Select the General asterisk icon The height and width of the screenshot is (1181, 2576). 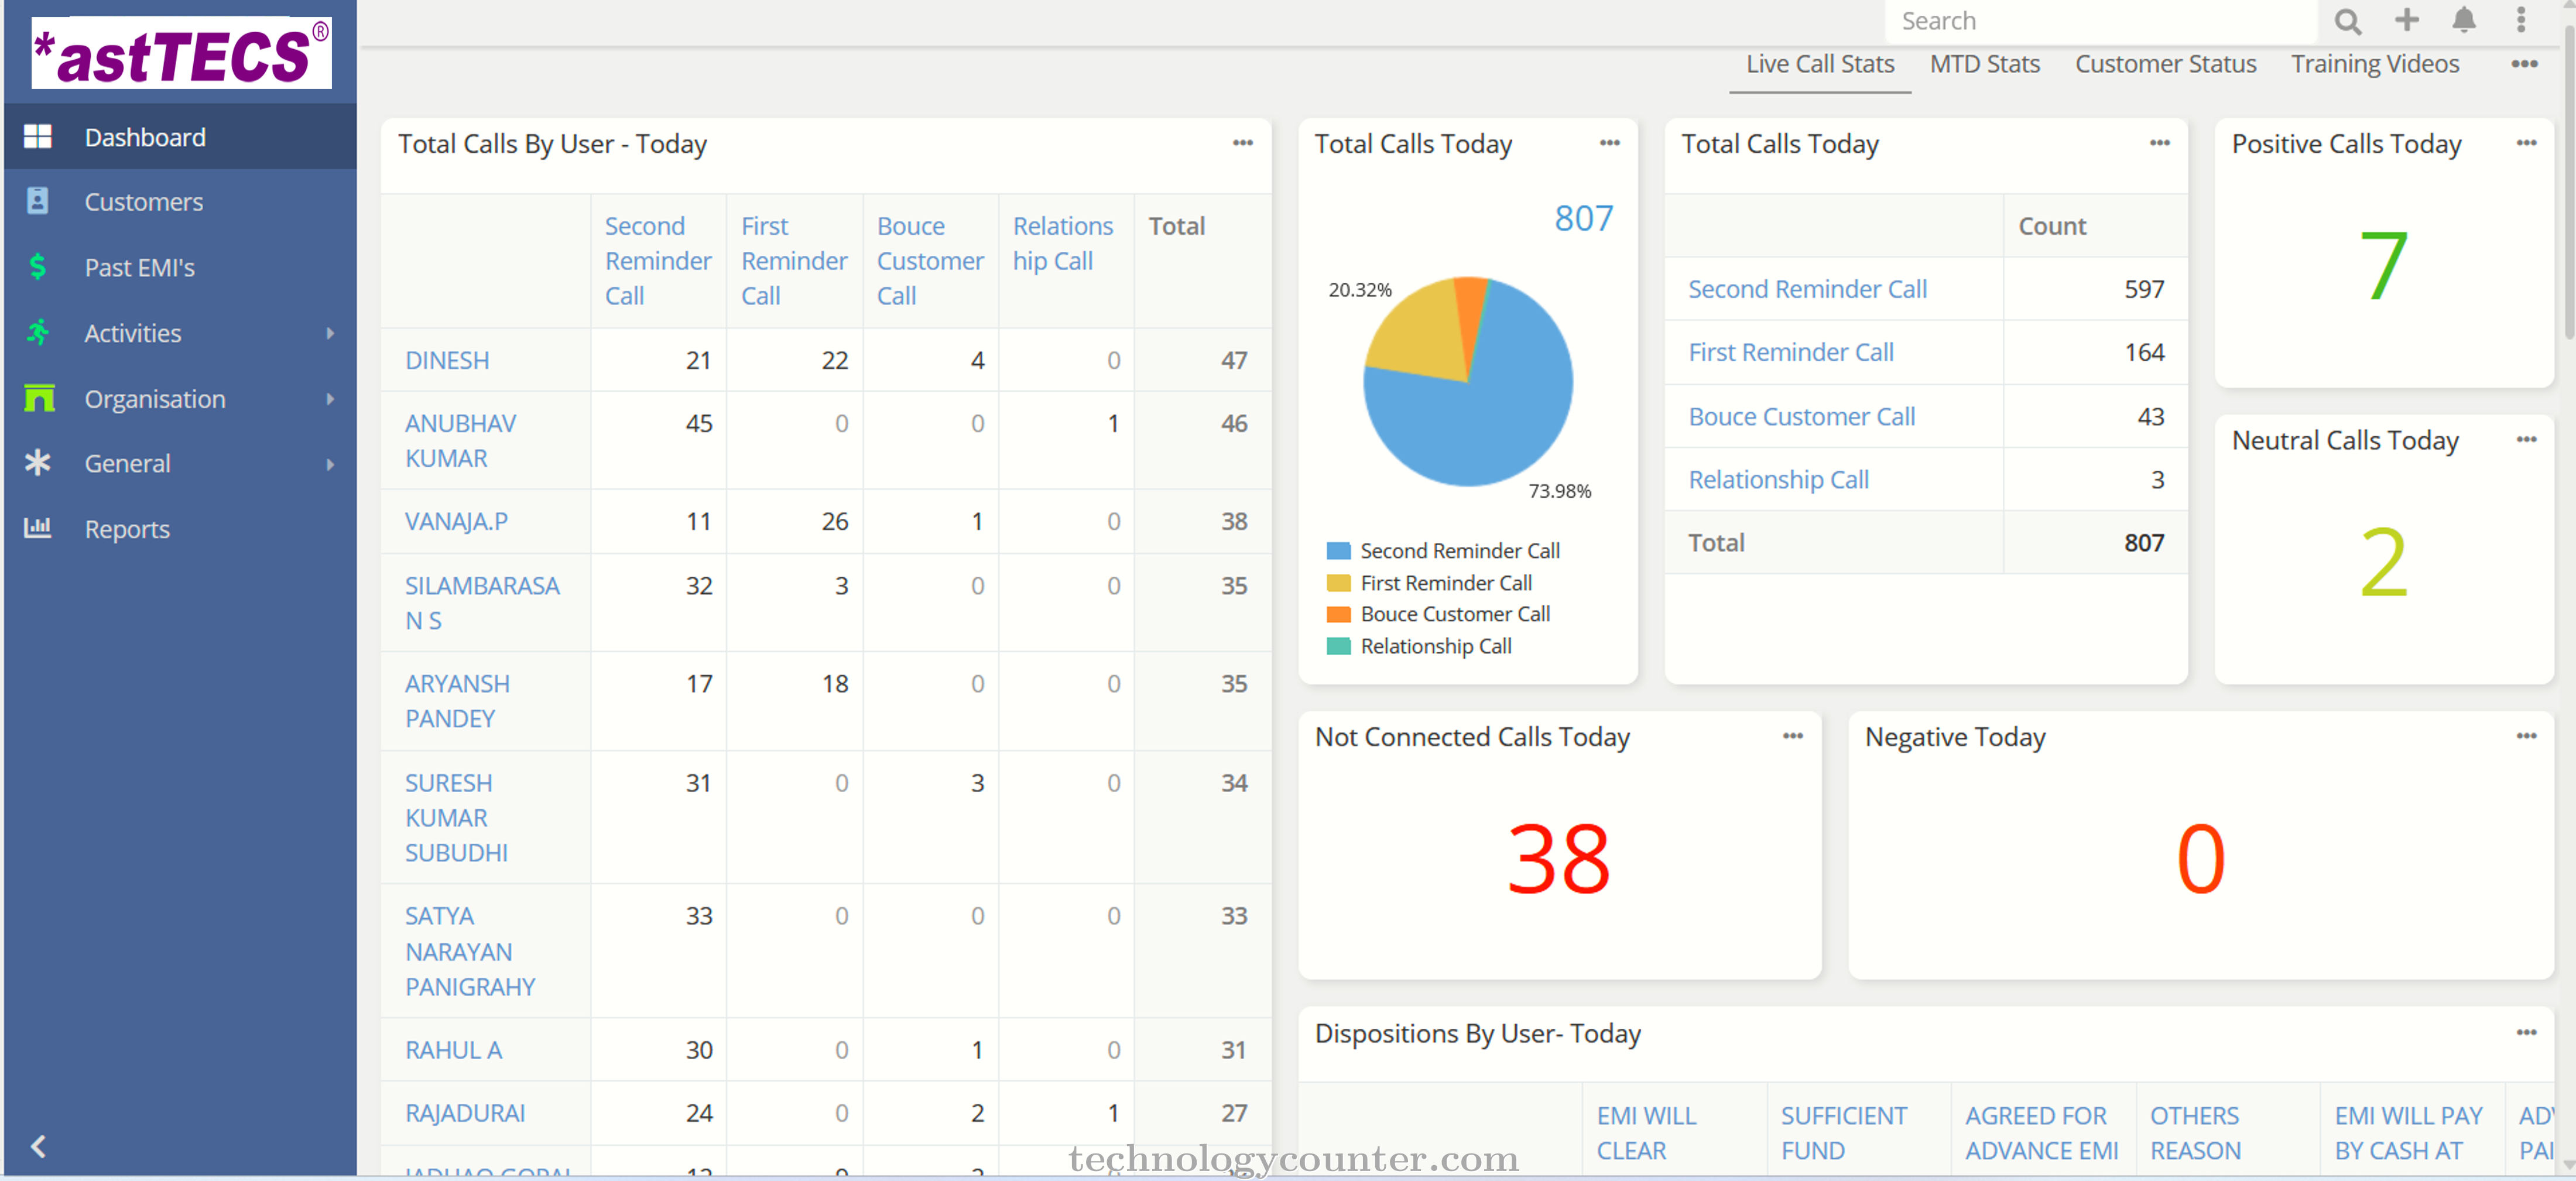click(37, 463)
